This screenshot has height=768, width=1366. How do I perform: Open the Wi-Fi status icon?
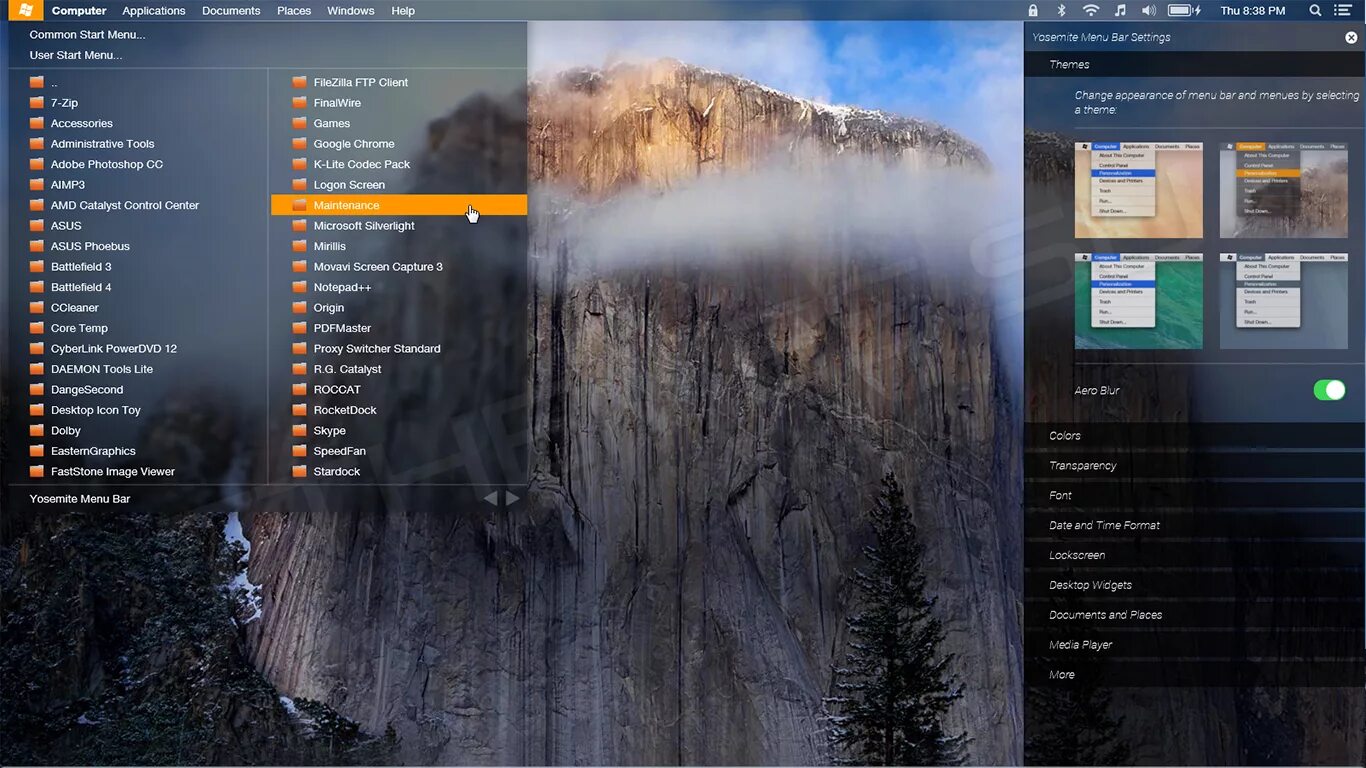[1091, 10]
